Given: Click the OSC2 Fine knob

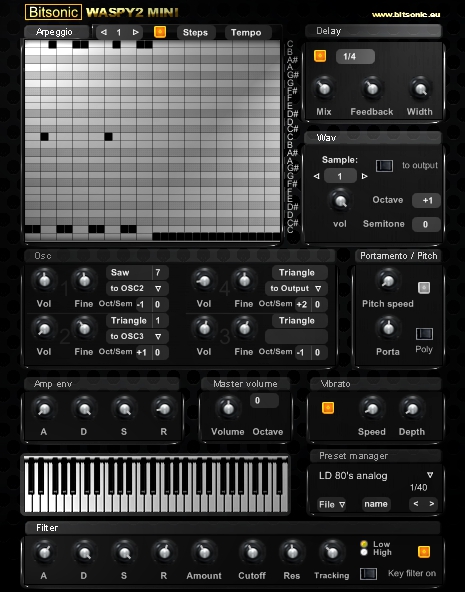Looking at the screenshot, I should [x=84, y=328].
